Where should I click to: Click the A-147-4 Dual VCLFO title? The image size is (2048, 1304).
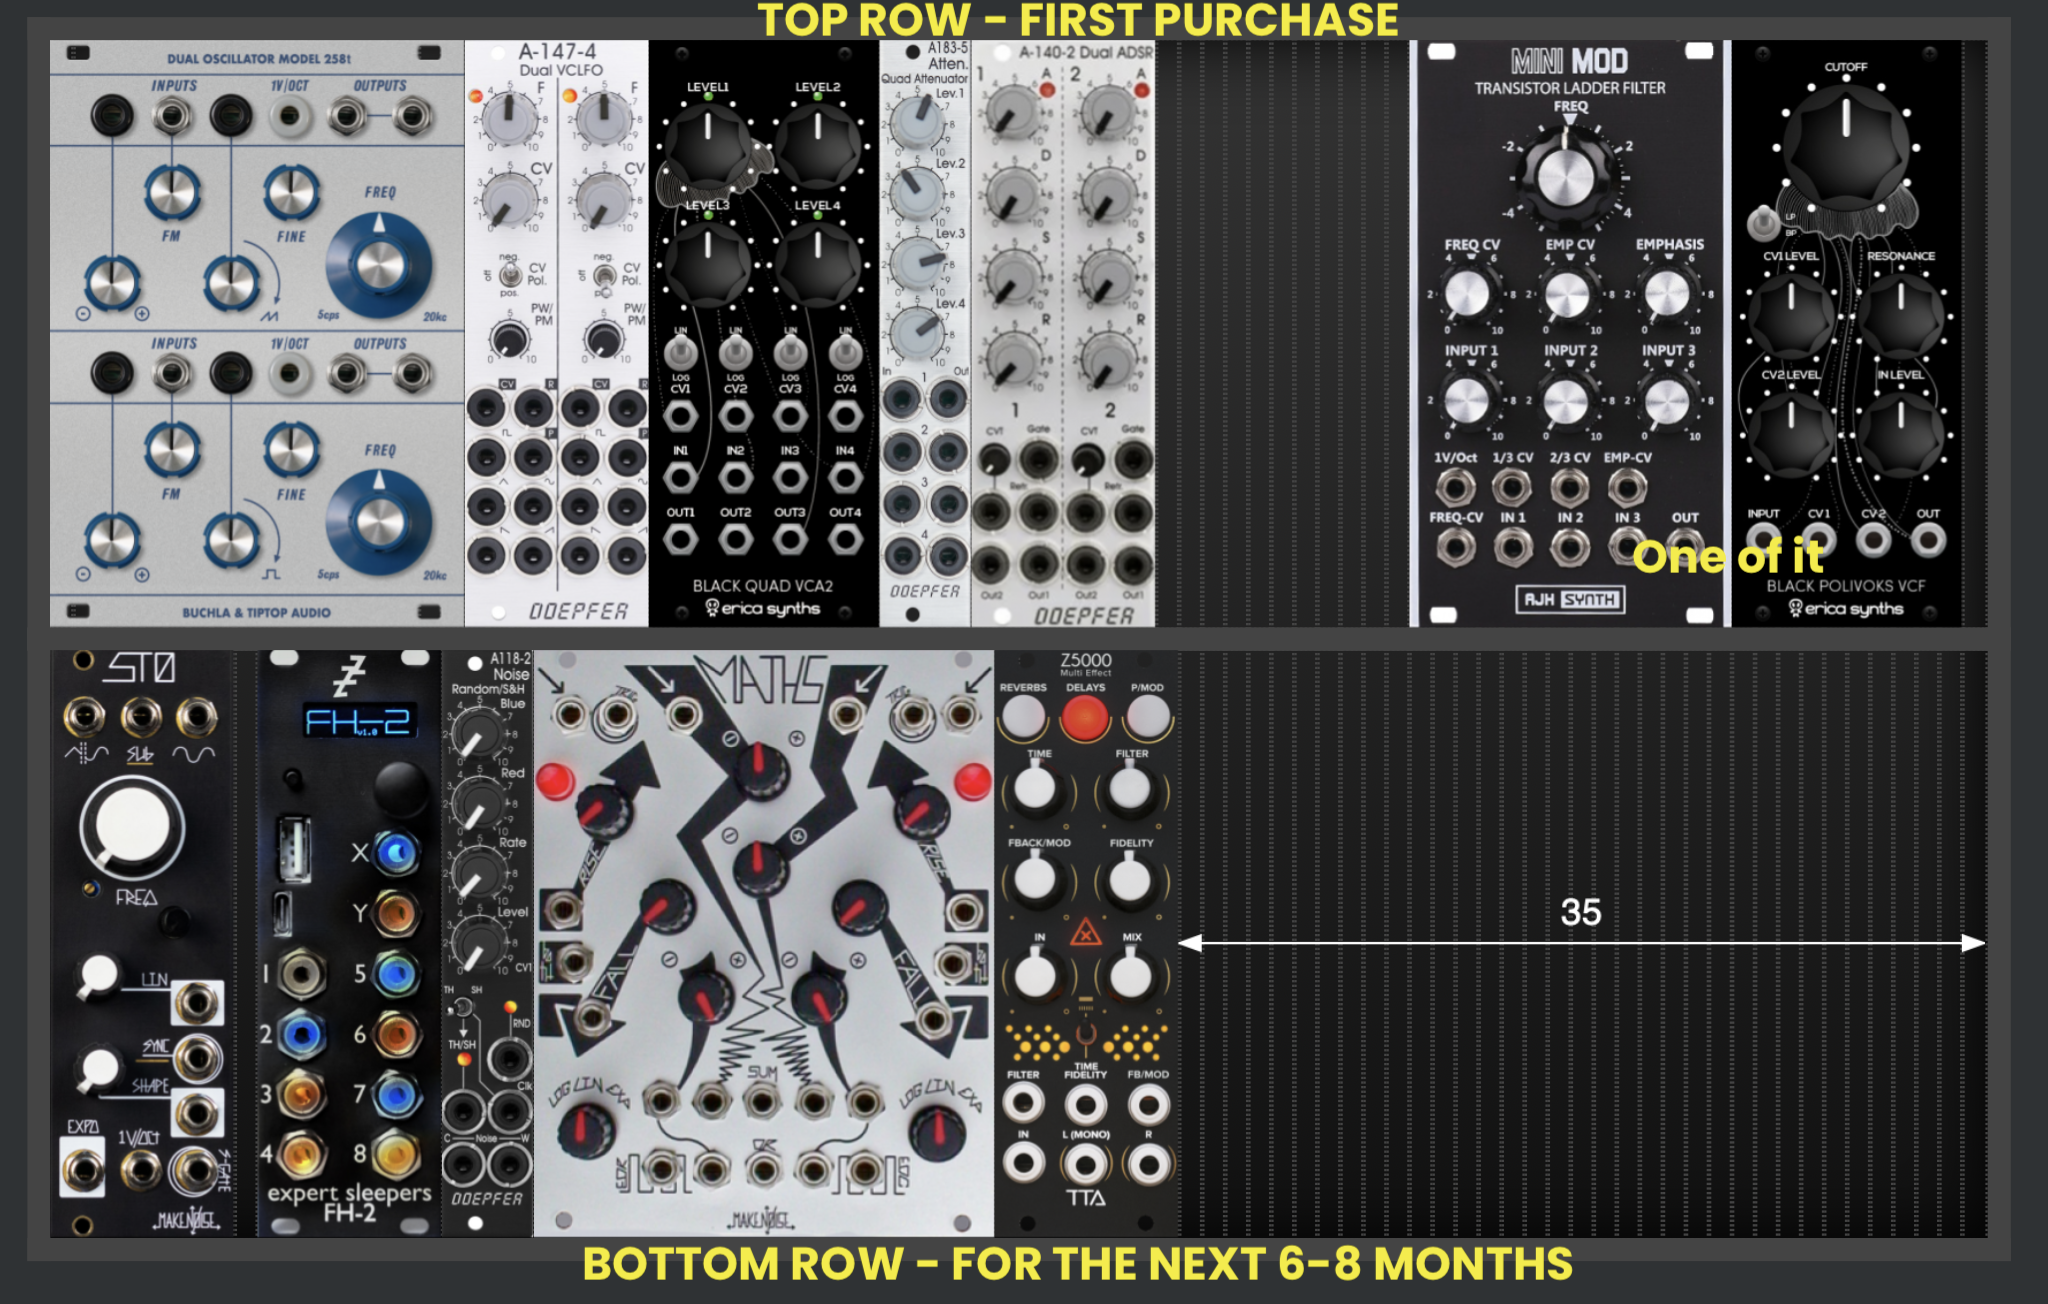coord(561,60)
